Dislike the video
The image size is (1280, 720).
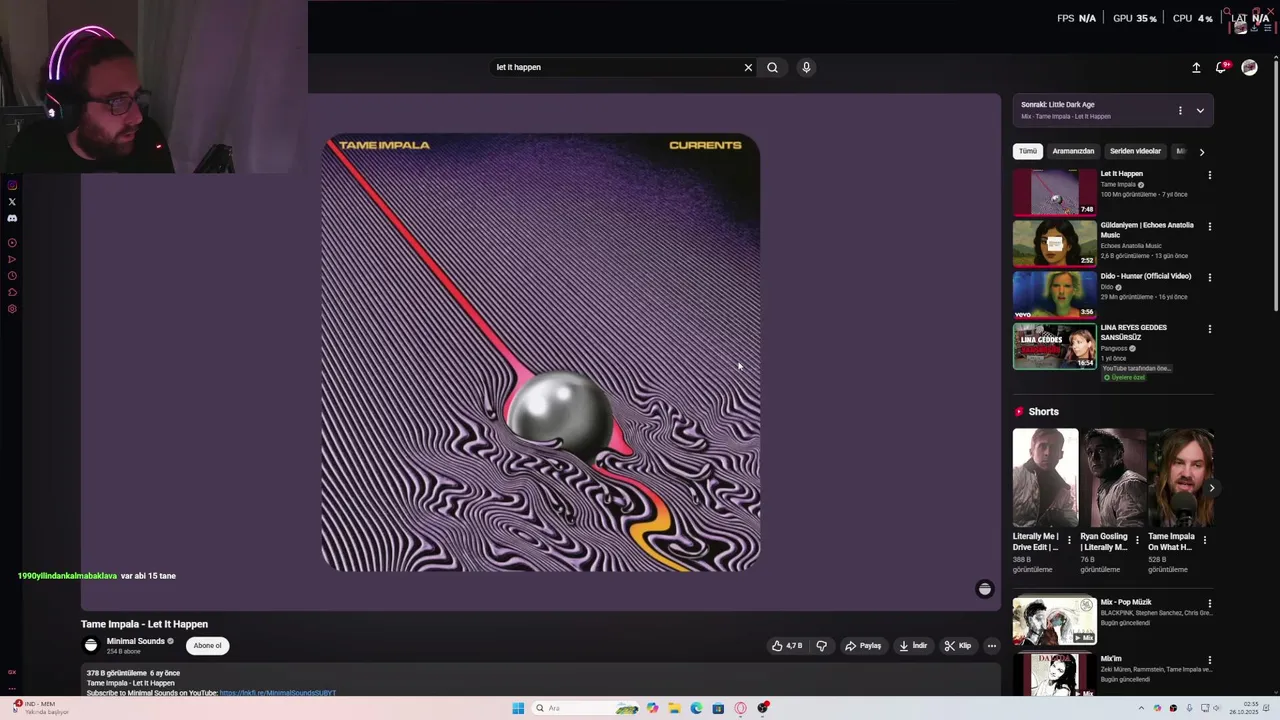coord(822,646)
